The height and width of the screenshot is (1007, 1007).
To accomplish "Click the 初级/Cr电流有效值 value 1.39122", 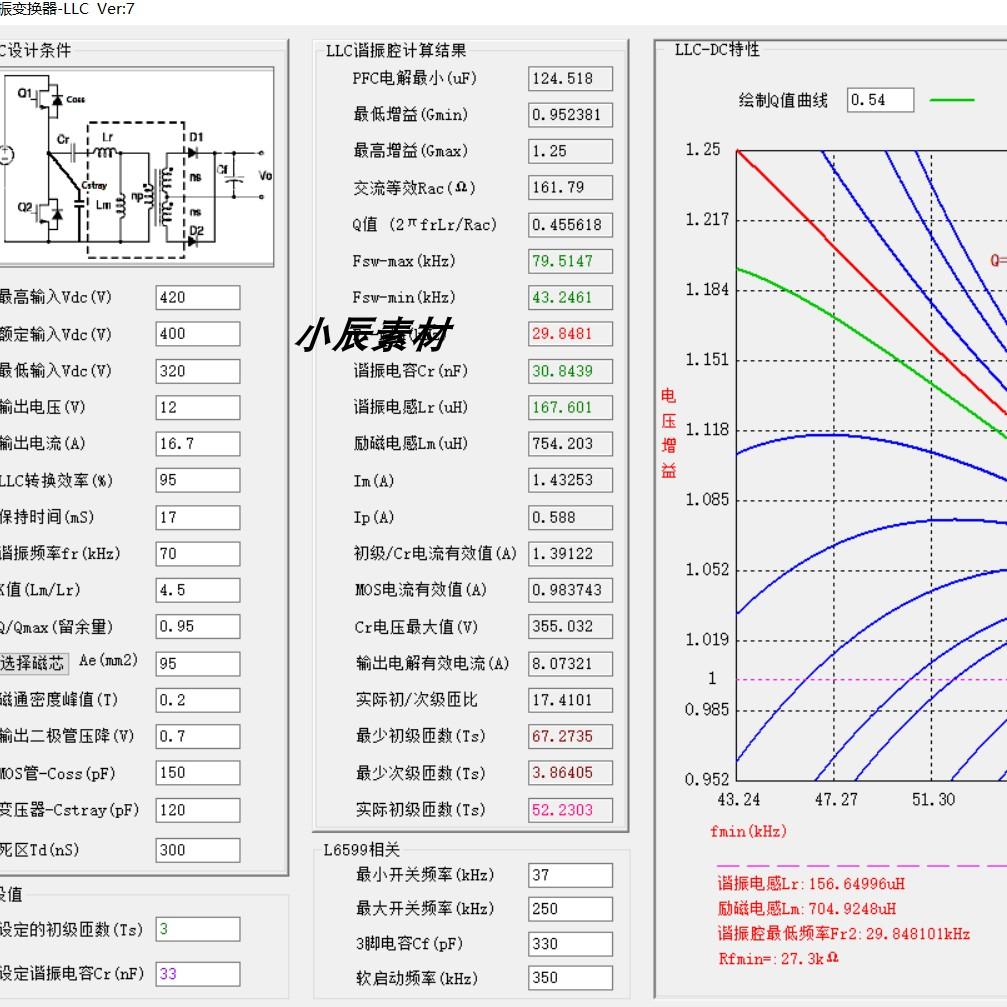I will [x=570, y=554].
